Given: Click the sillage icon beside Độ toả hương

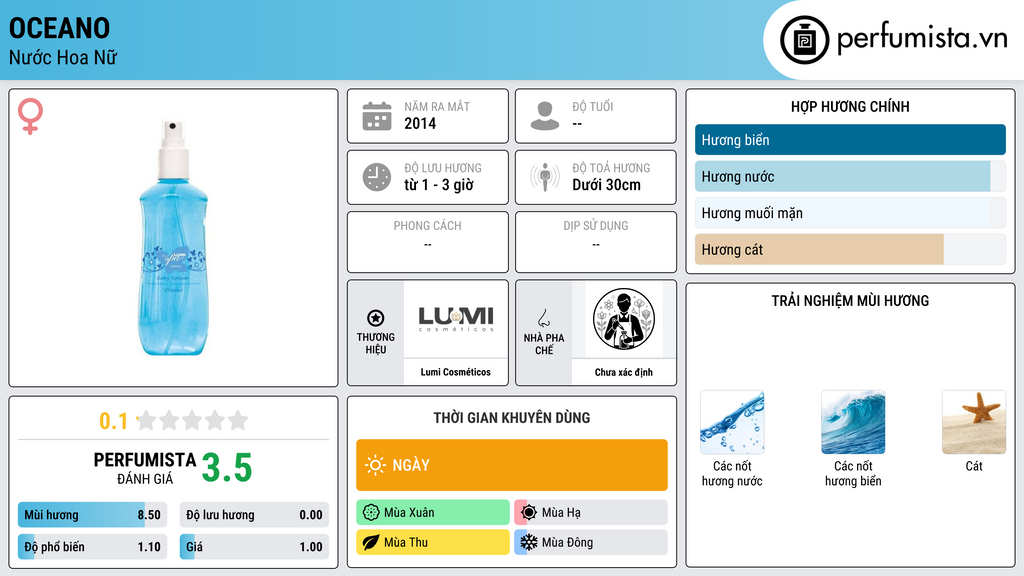Looking at the screenshot, I should [x=545, y=177].
